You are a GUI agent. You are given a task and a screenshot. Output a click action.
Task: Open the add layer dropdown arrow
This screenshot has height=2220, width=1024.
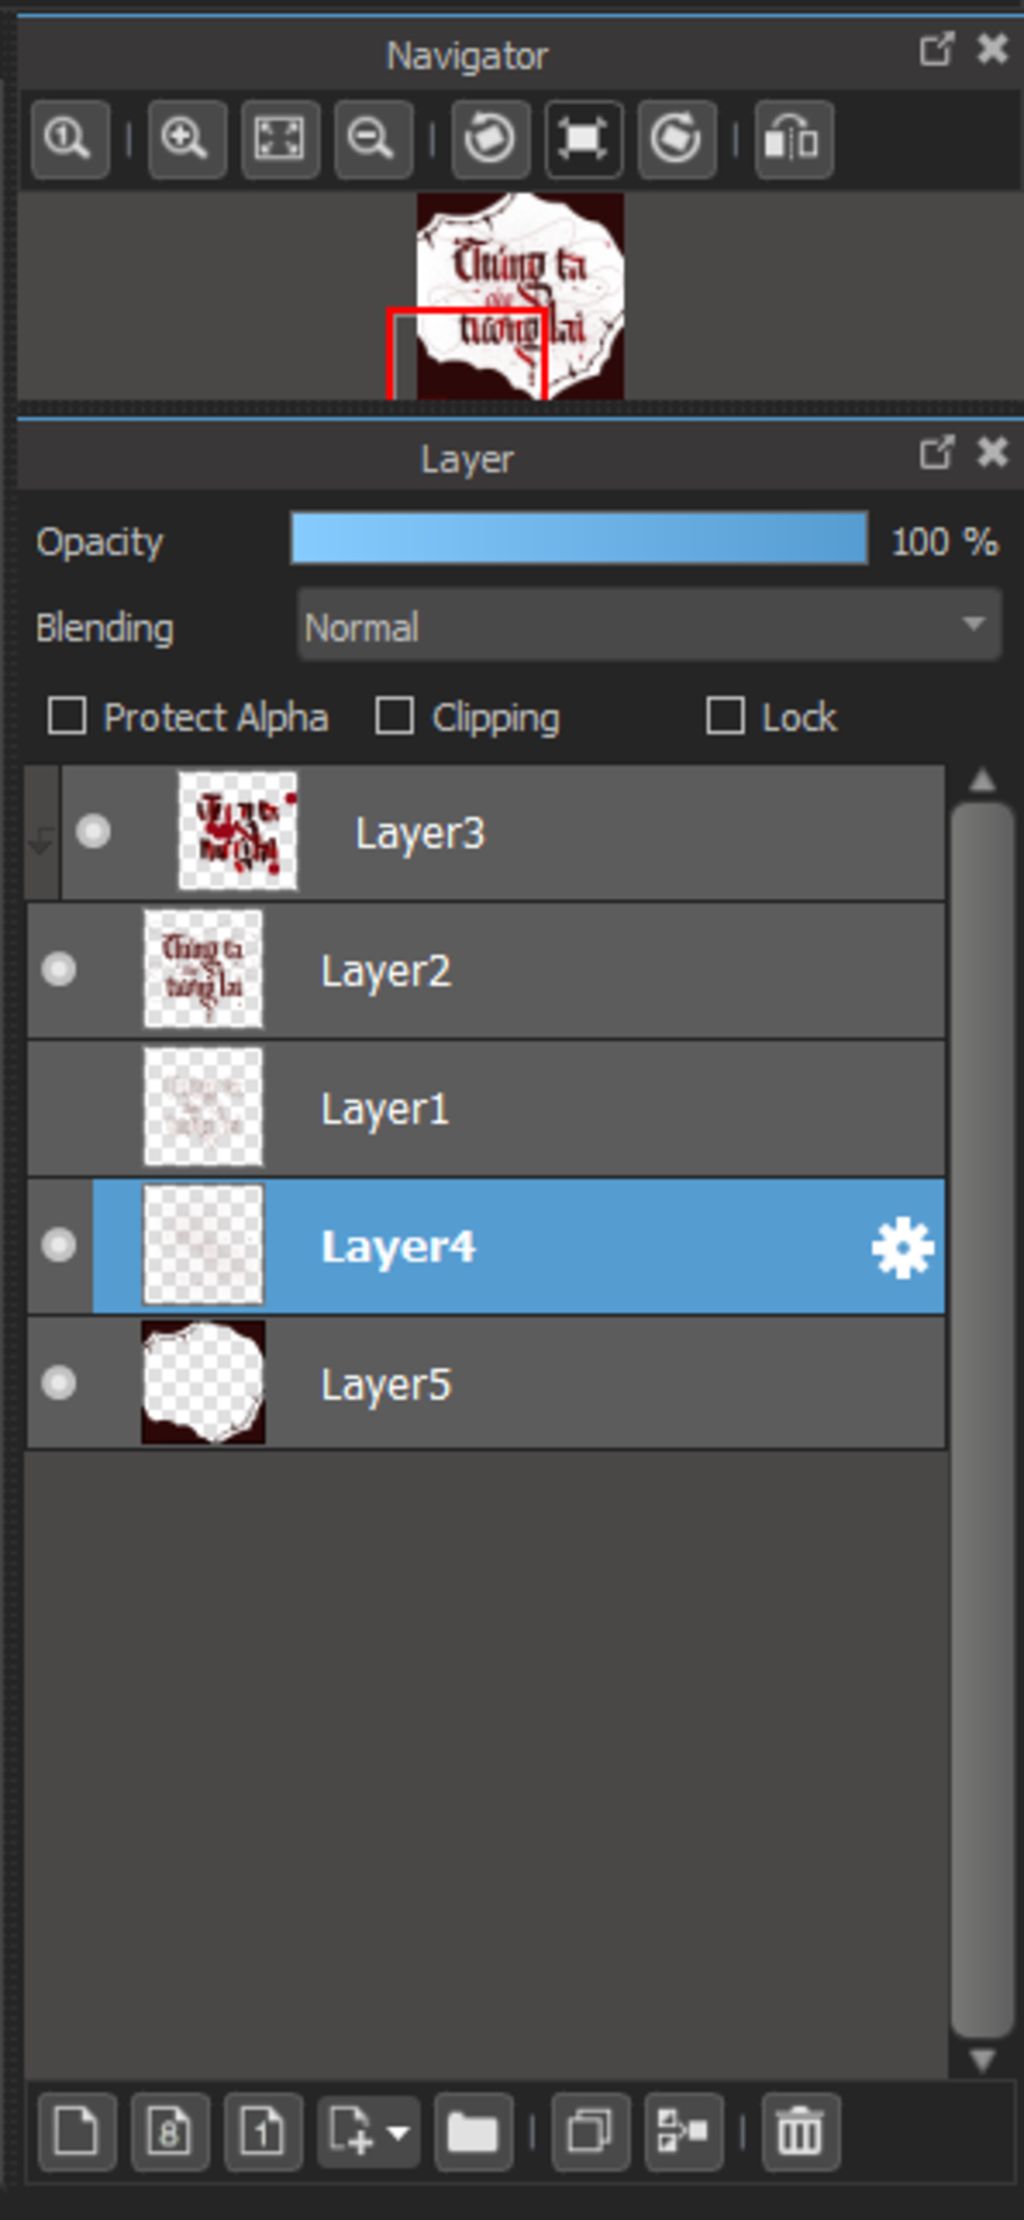tap(398, 2131)
